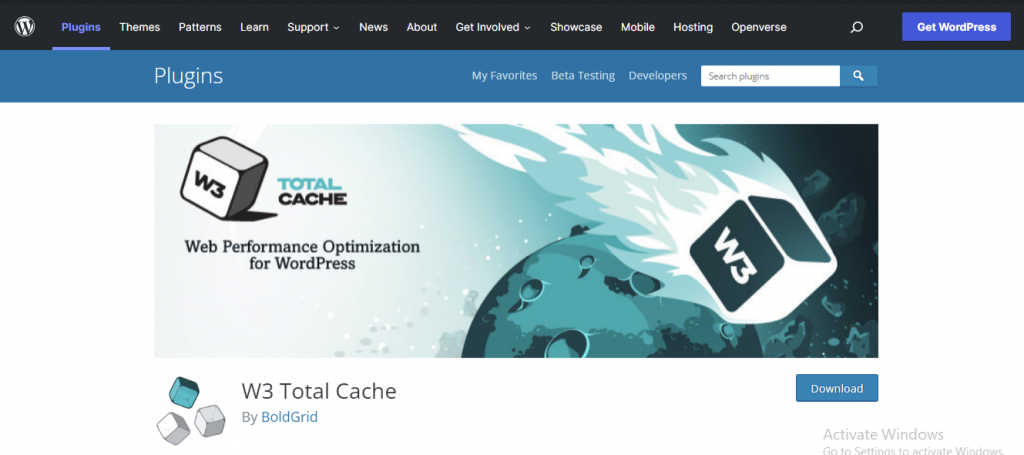Open Patterns in the top navigation

(x=200, y=27)
